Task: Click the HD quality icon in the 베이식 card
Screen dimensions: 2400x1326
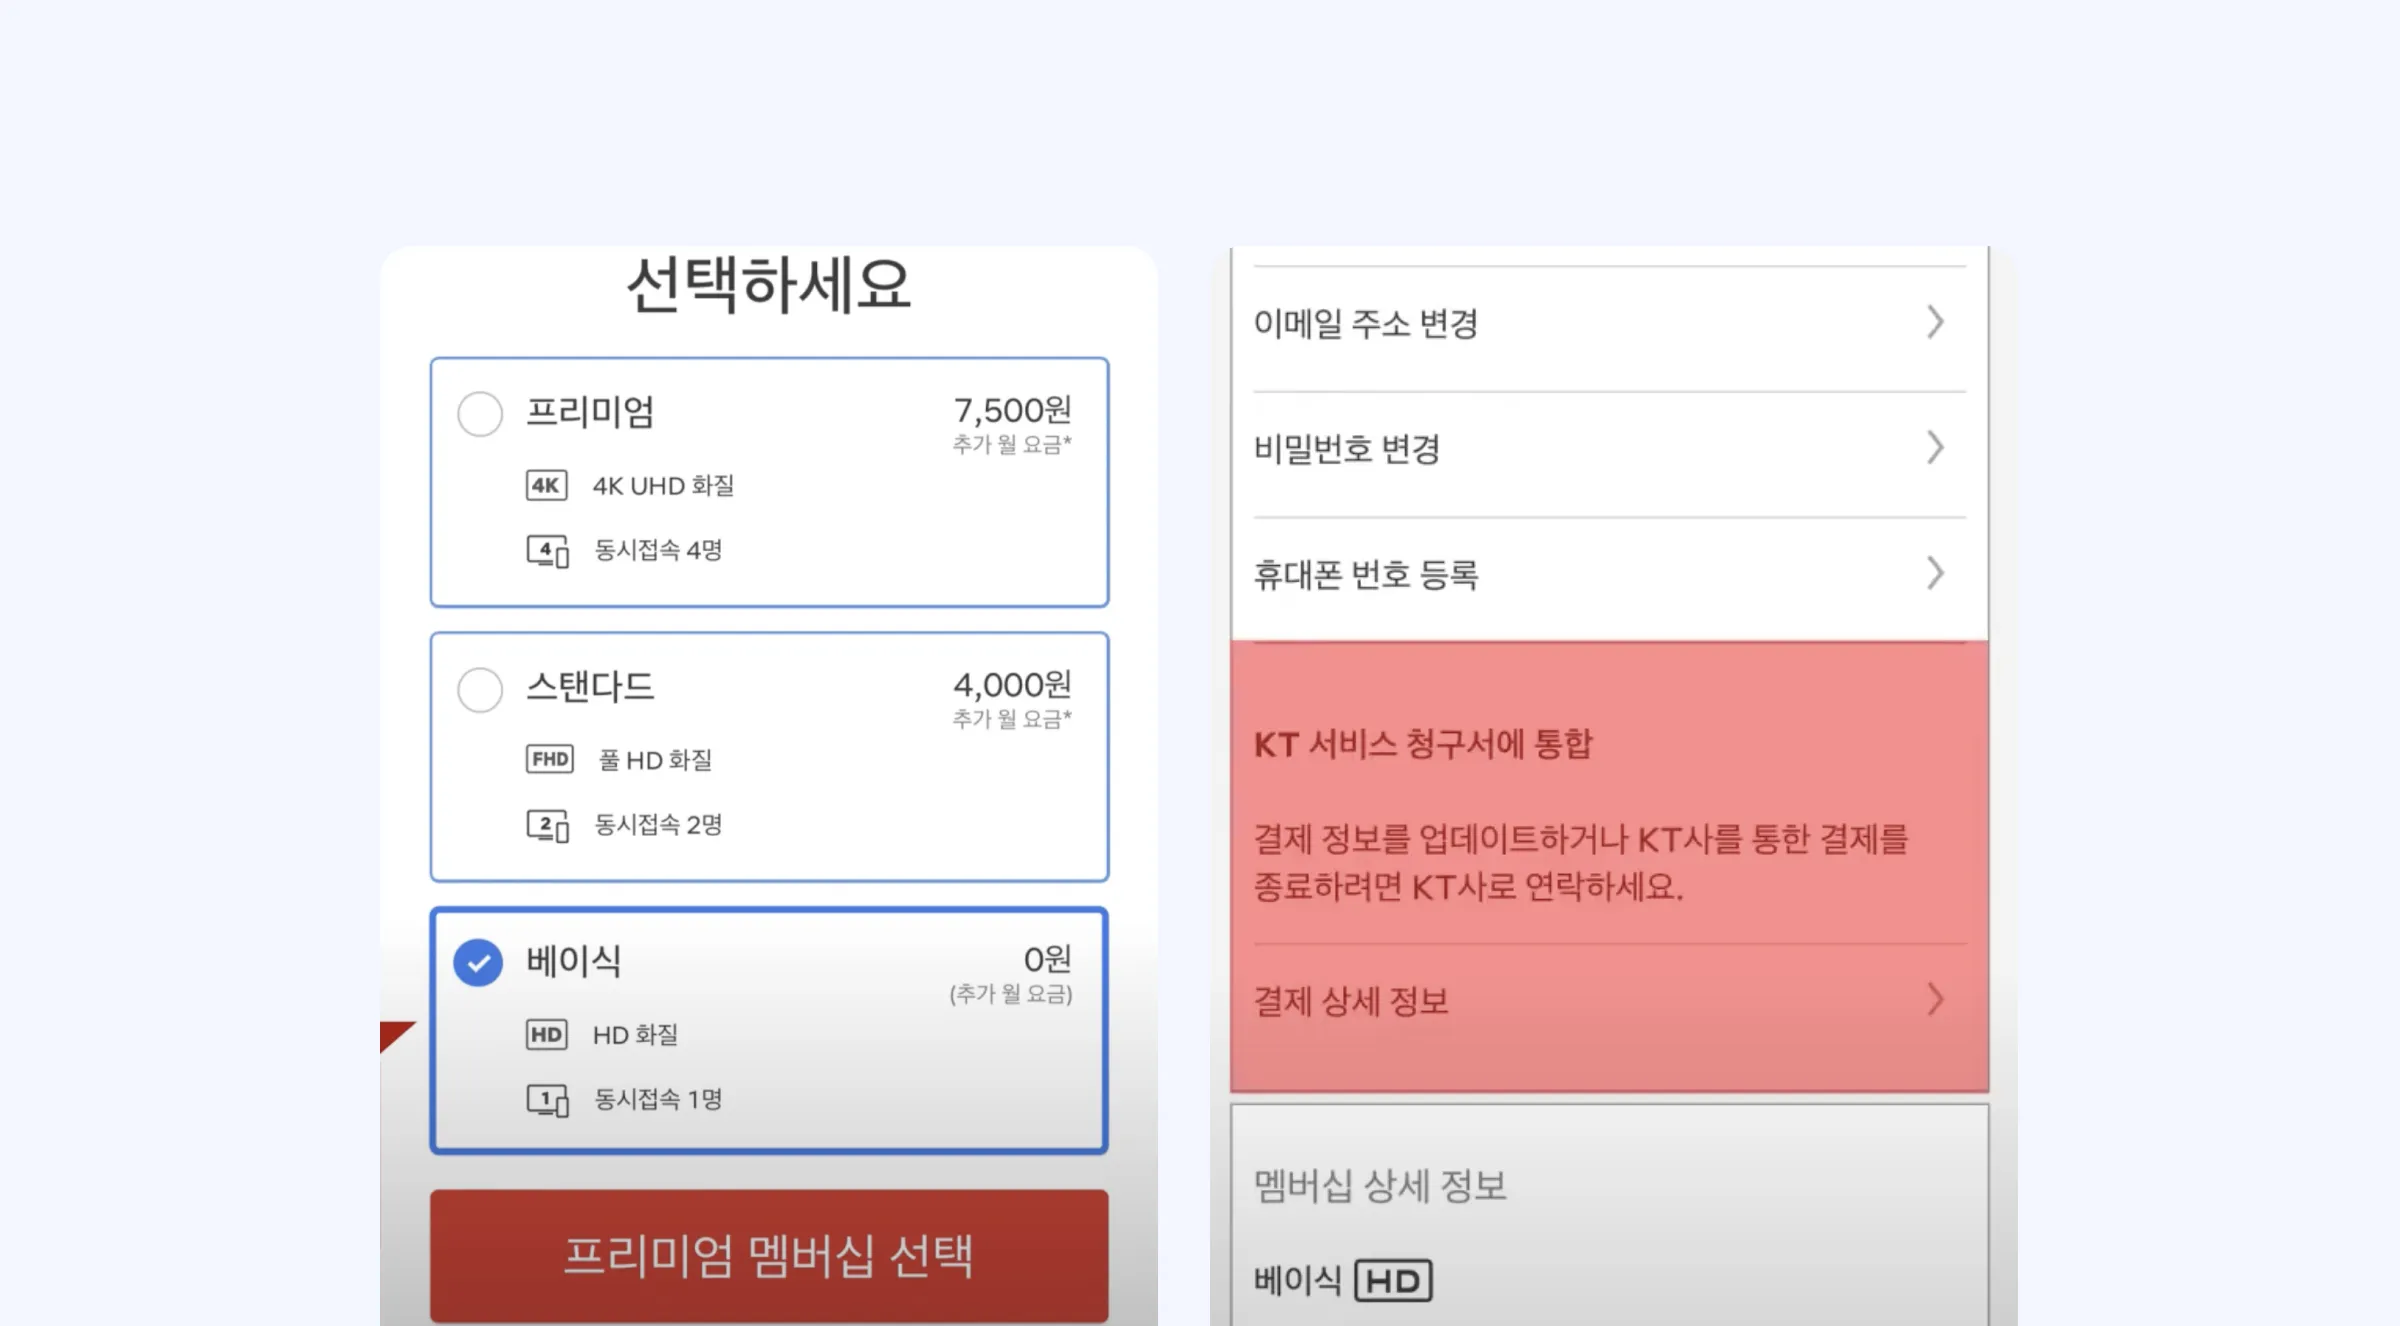Action: tap(547, 1034)
